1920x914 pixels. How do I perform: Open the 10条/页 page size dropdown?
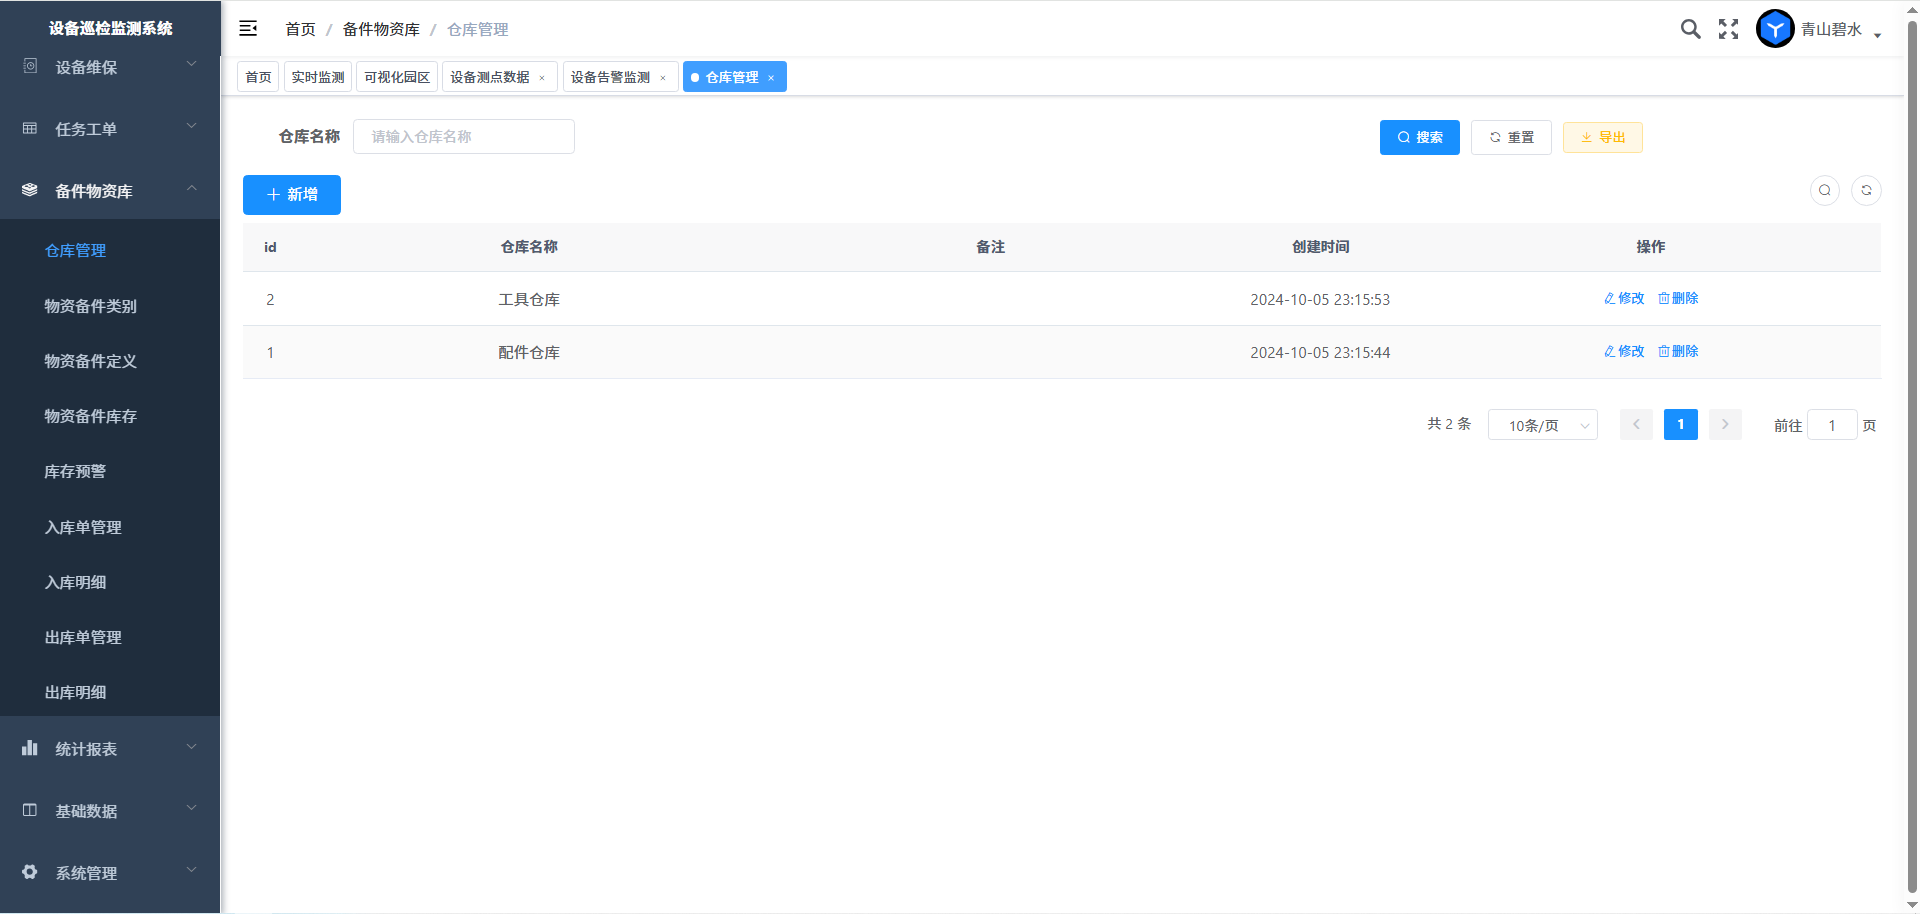1542,425
